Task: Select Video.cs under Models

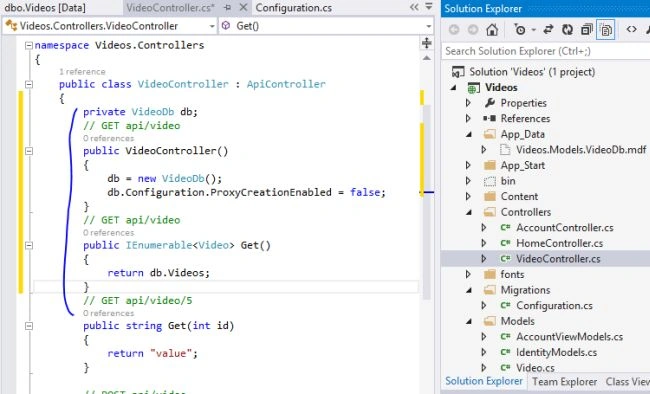Action: tap(535, 368)
